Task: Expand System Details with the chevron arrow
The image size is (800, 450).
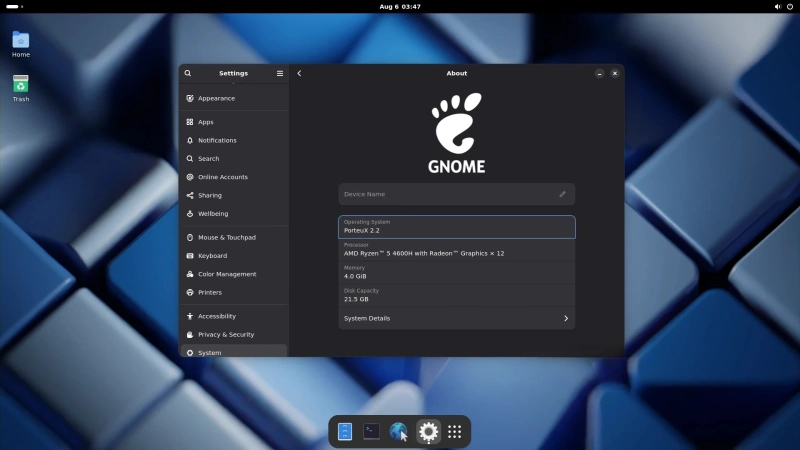Action: (566, 318)
